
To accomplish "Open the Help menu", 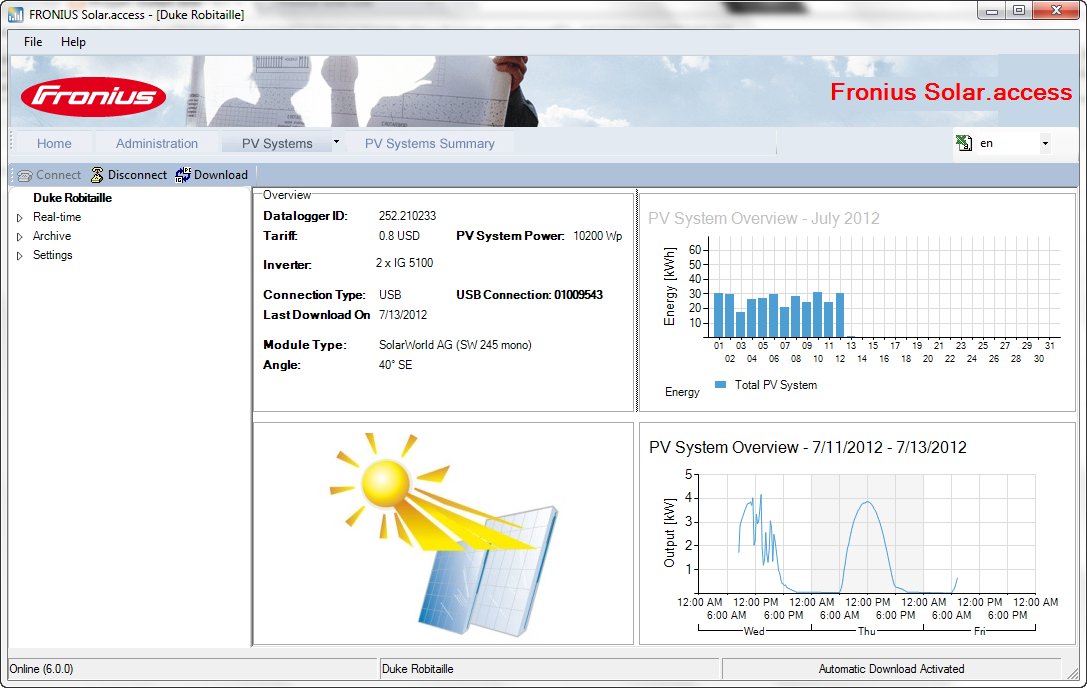I will point(73,42).
